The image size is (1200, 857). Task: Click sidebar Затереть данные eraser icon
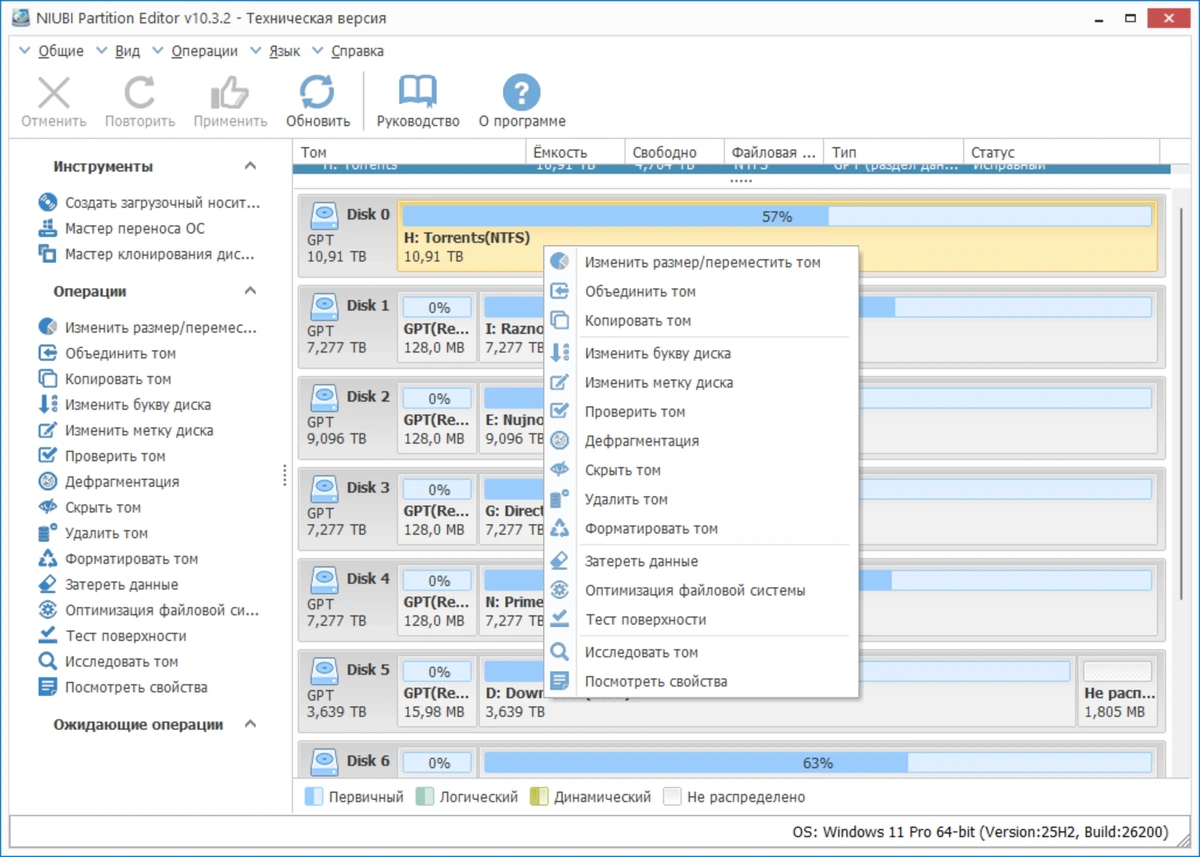coord(47,584)
